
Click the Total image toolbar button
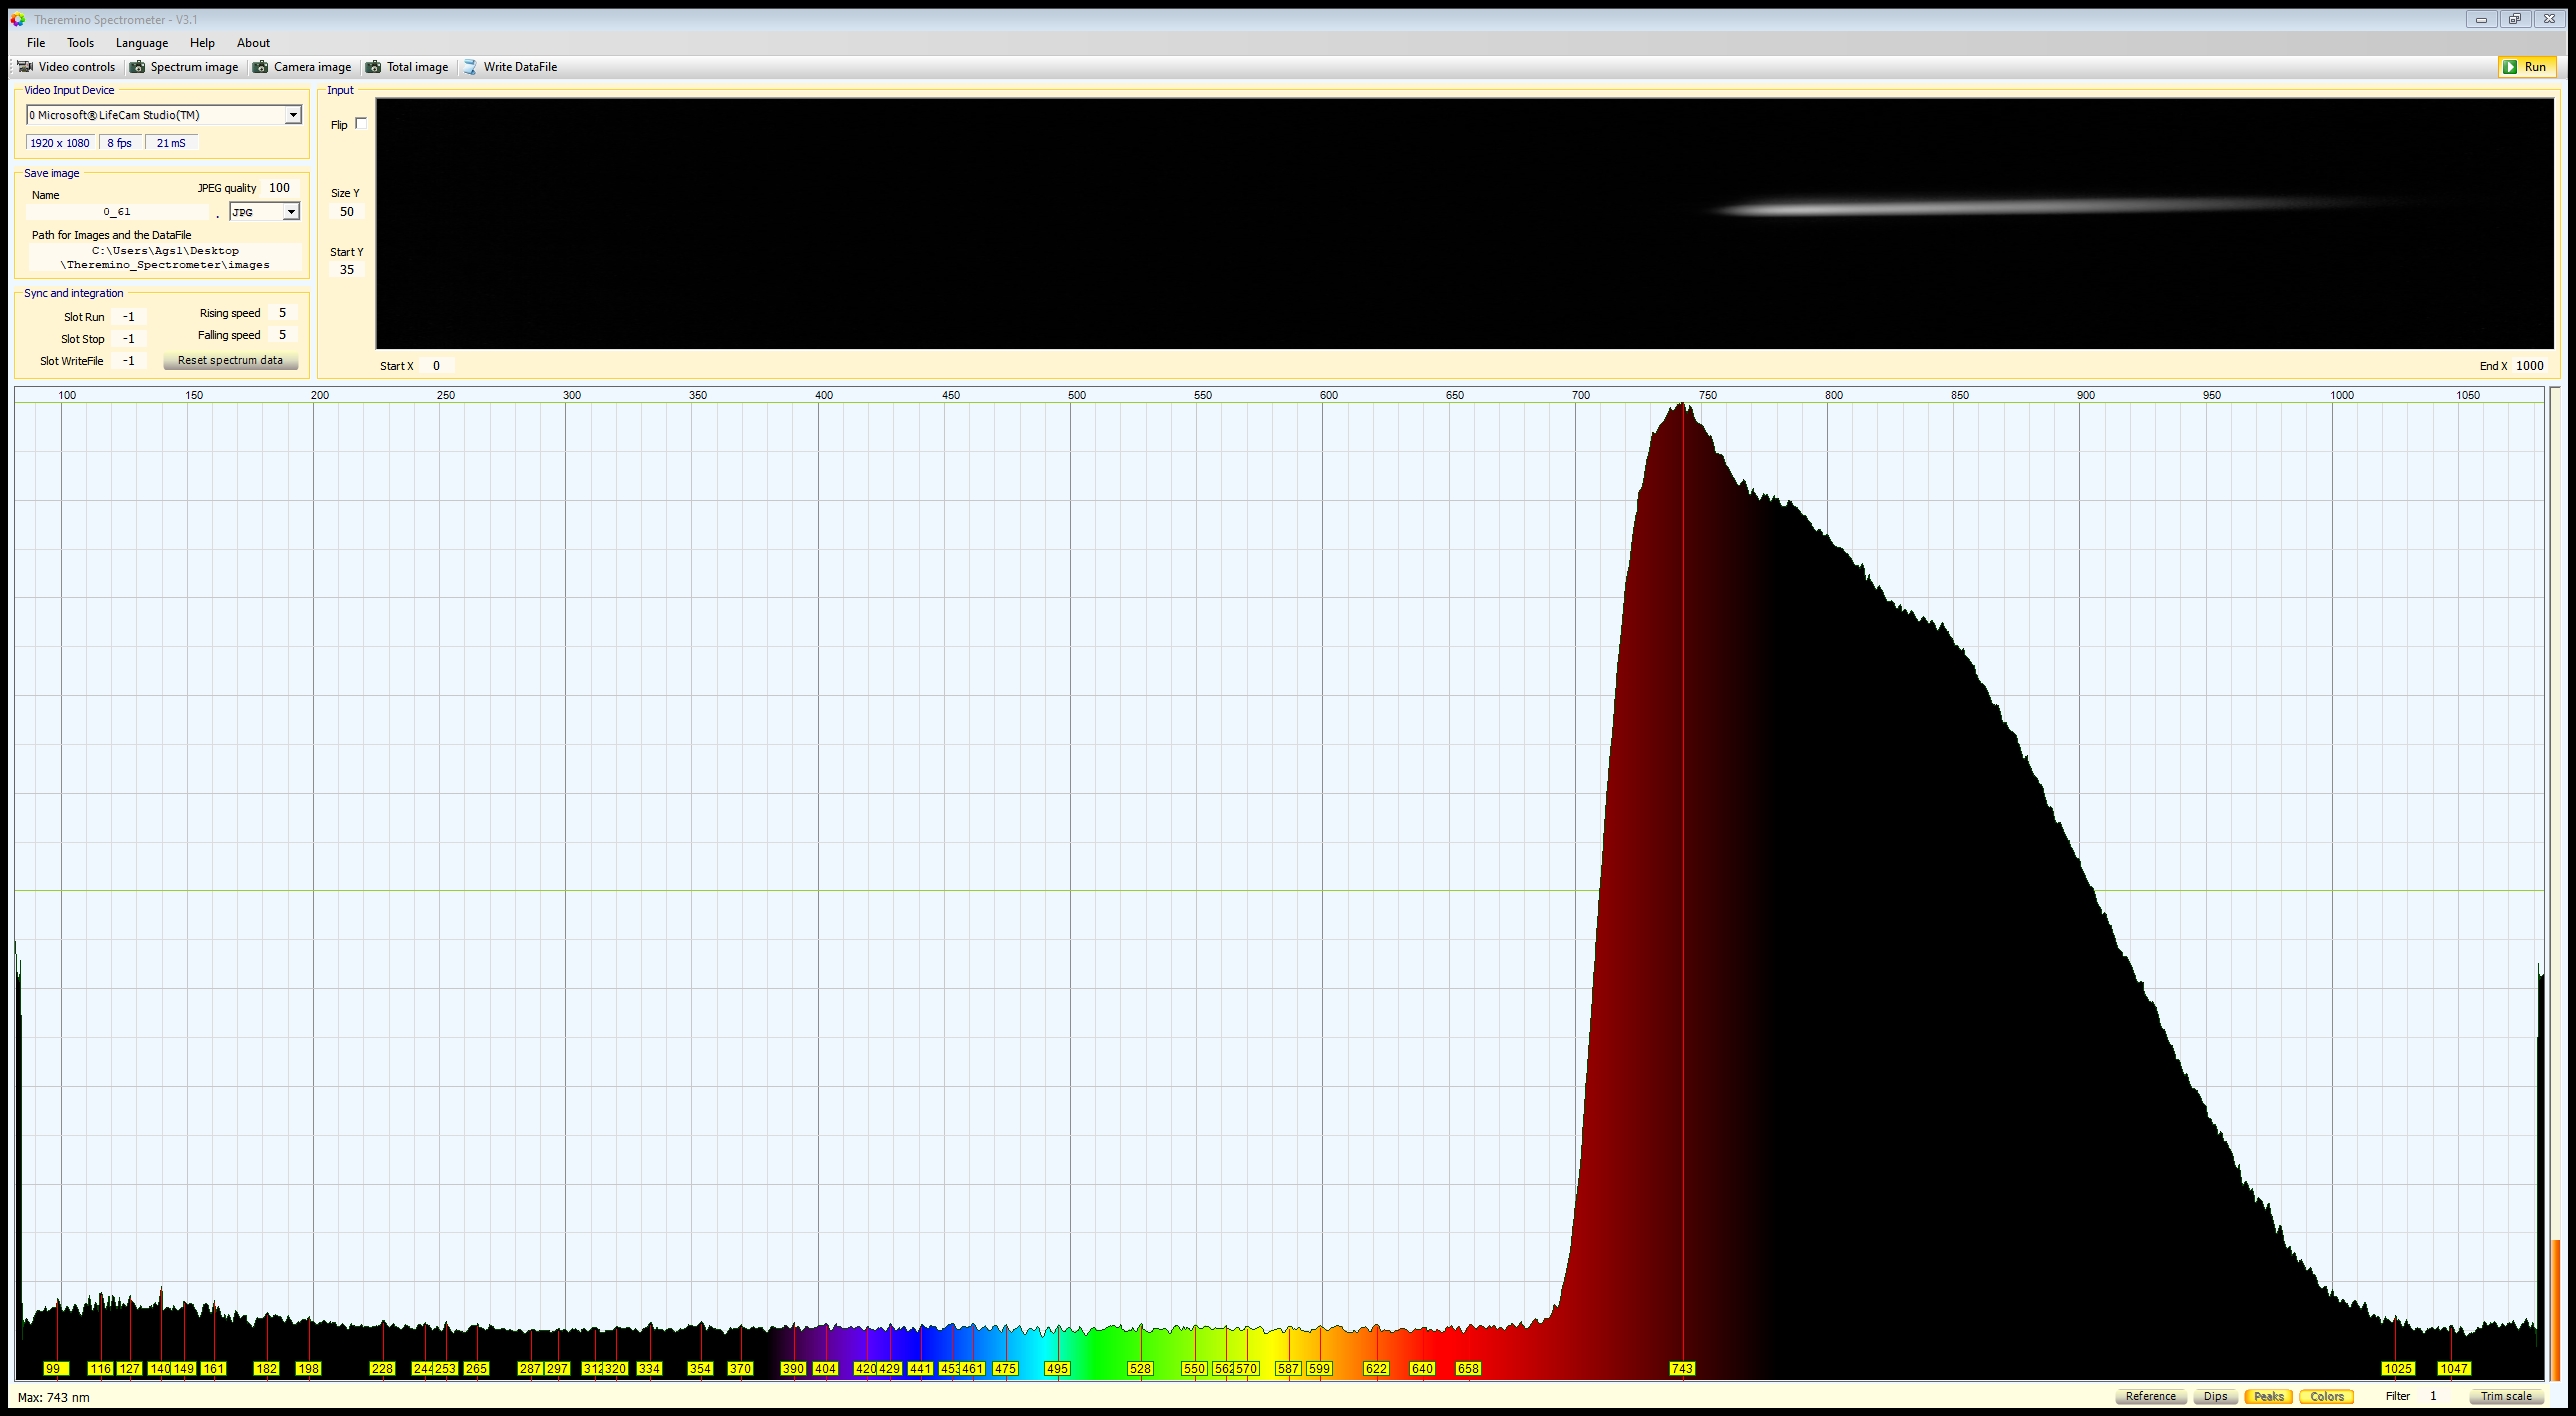click(x=407, y=67)
